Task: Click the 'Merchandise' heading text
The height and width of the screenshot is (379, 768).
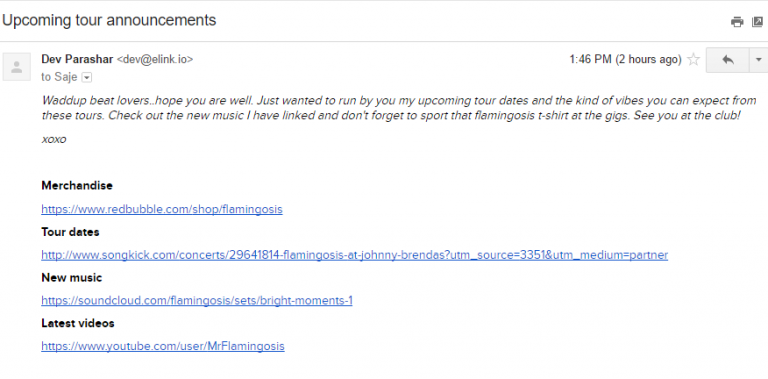Action: tap(77, 186)
